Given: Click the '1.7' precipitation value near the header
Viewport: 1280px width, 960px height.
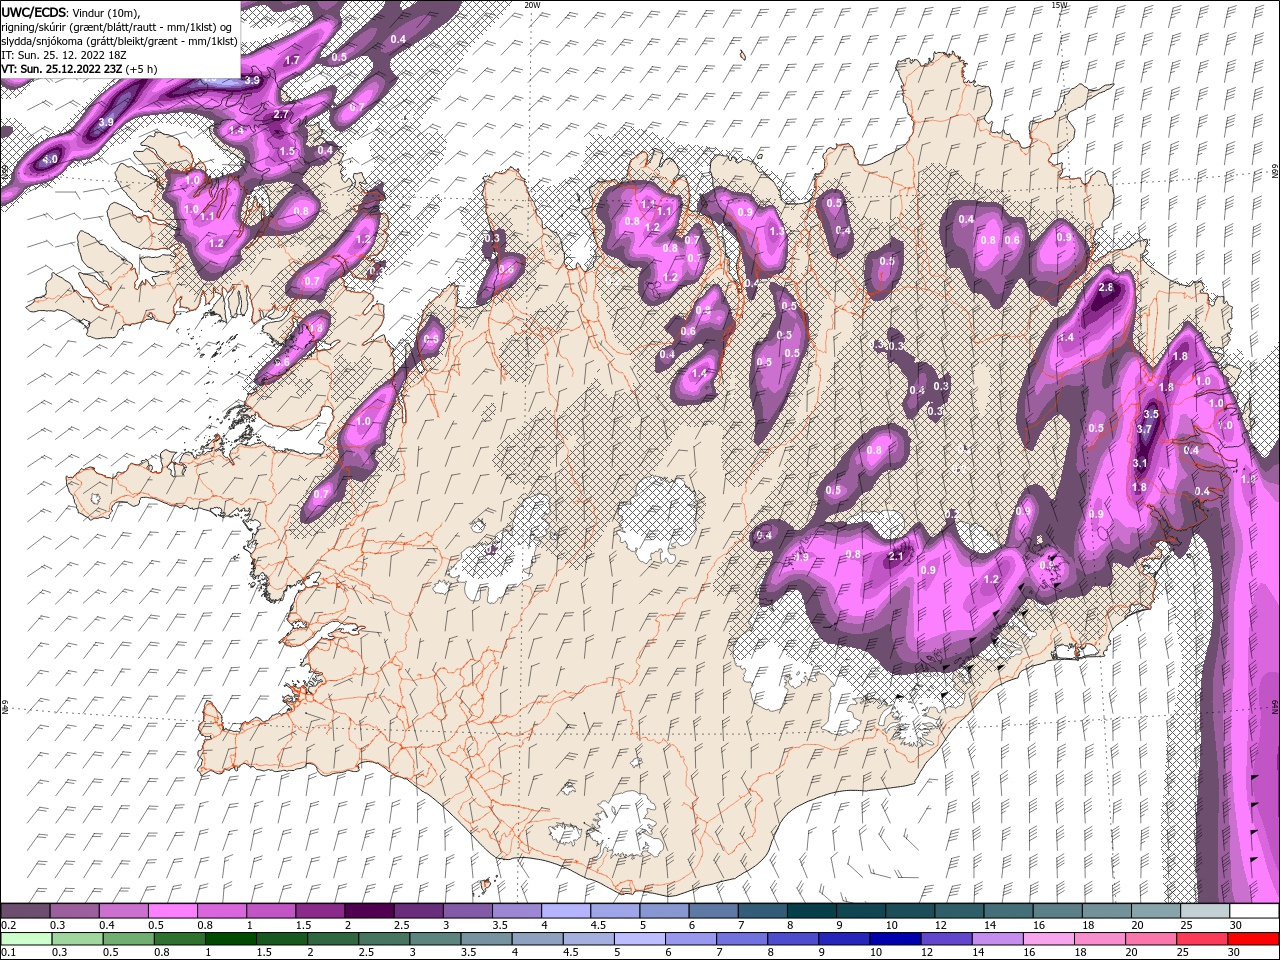Looking at the screenshot, I should point(292,61).
